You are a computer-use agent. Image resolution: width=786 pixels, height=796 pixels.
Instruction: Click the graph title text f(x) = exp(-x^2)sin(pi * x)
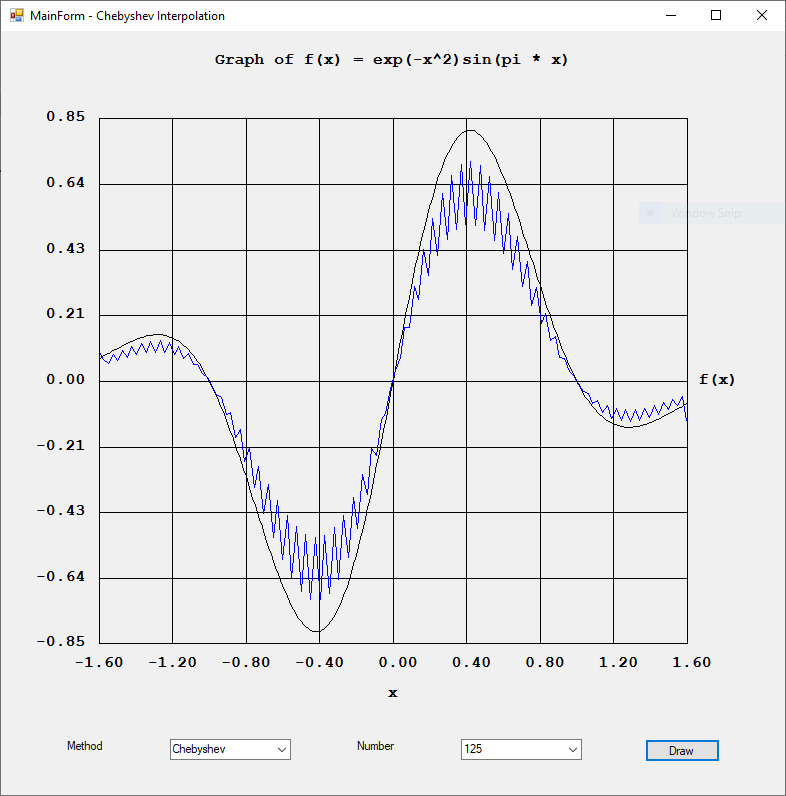point(392,60)
